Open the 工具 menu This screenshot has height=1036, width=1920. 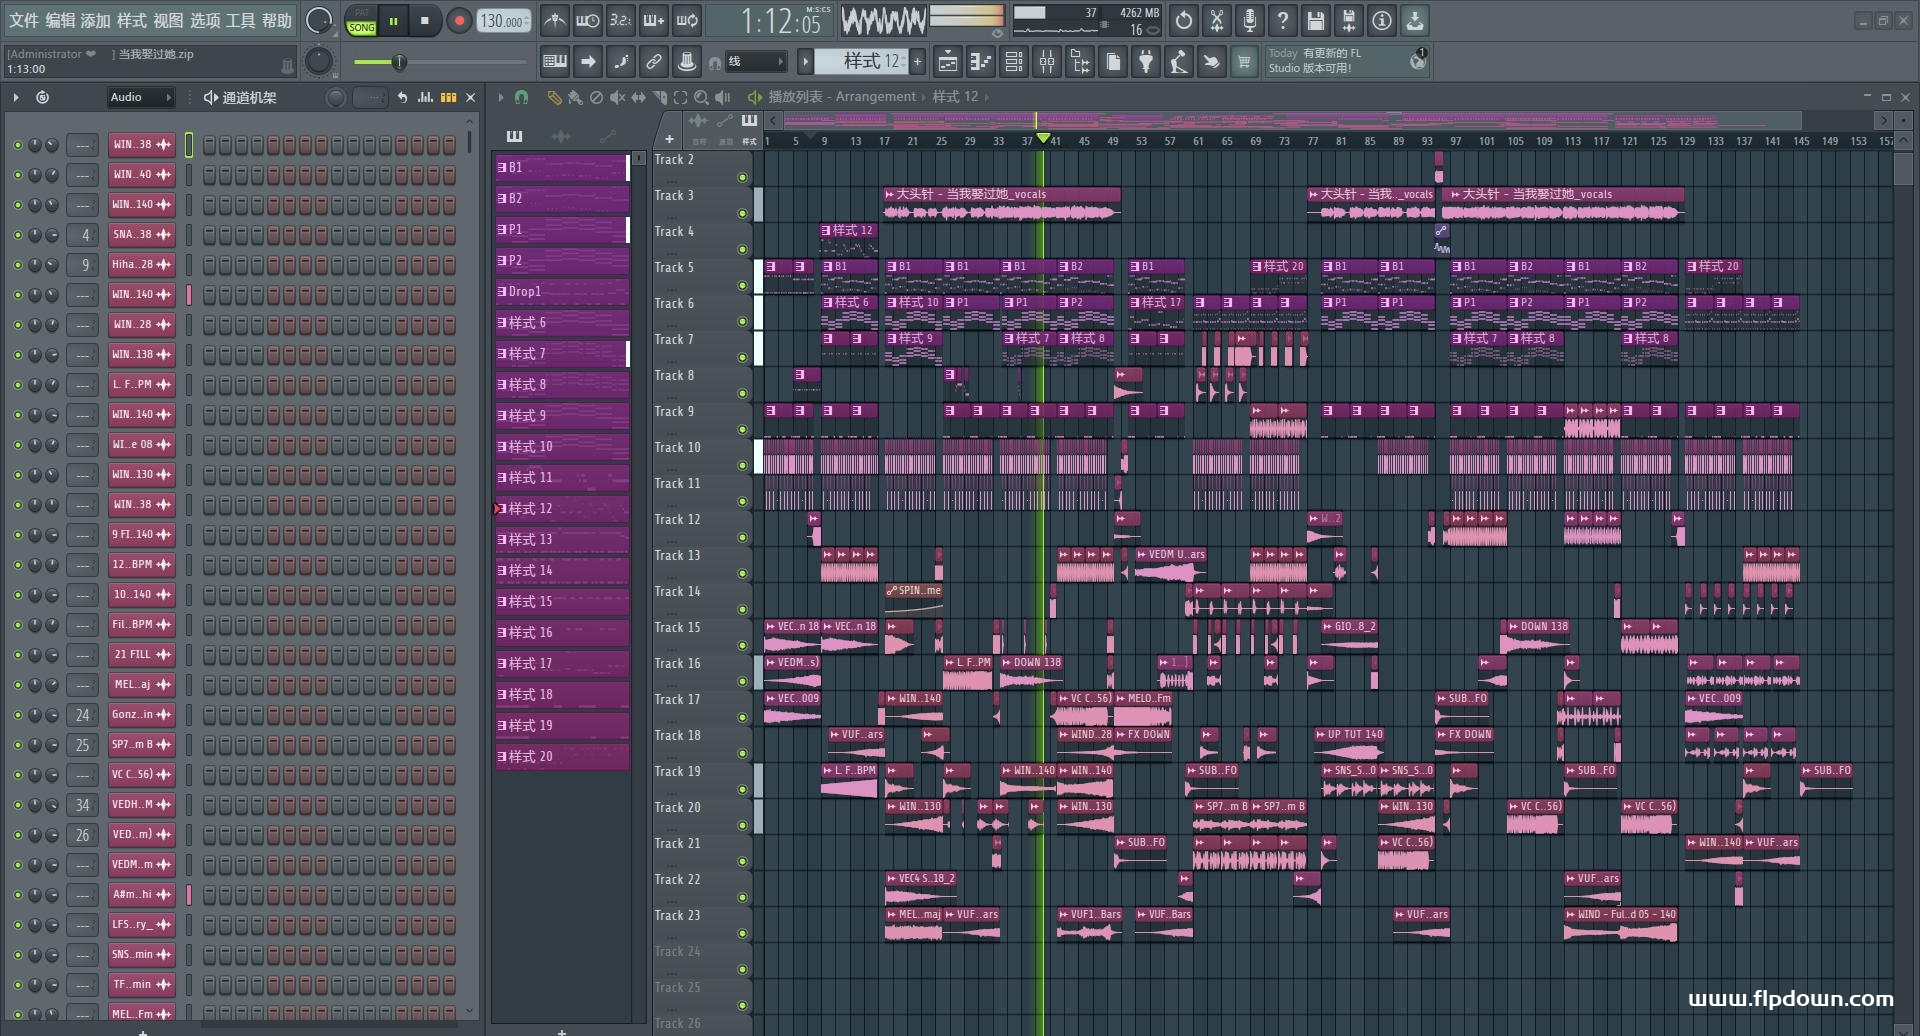point(240,21)
